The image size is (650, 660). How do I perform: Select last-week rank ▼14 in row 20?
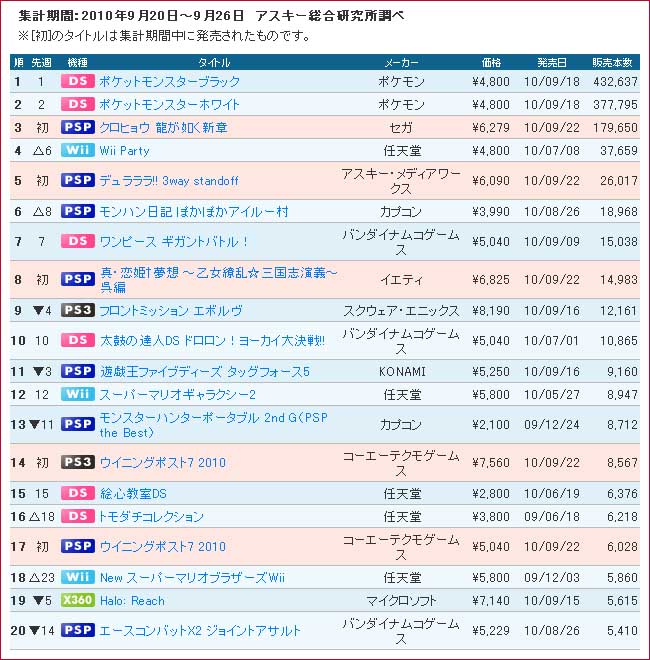(42, 631)
